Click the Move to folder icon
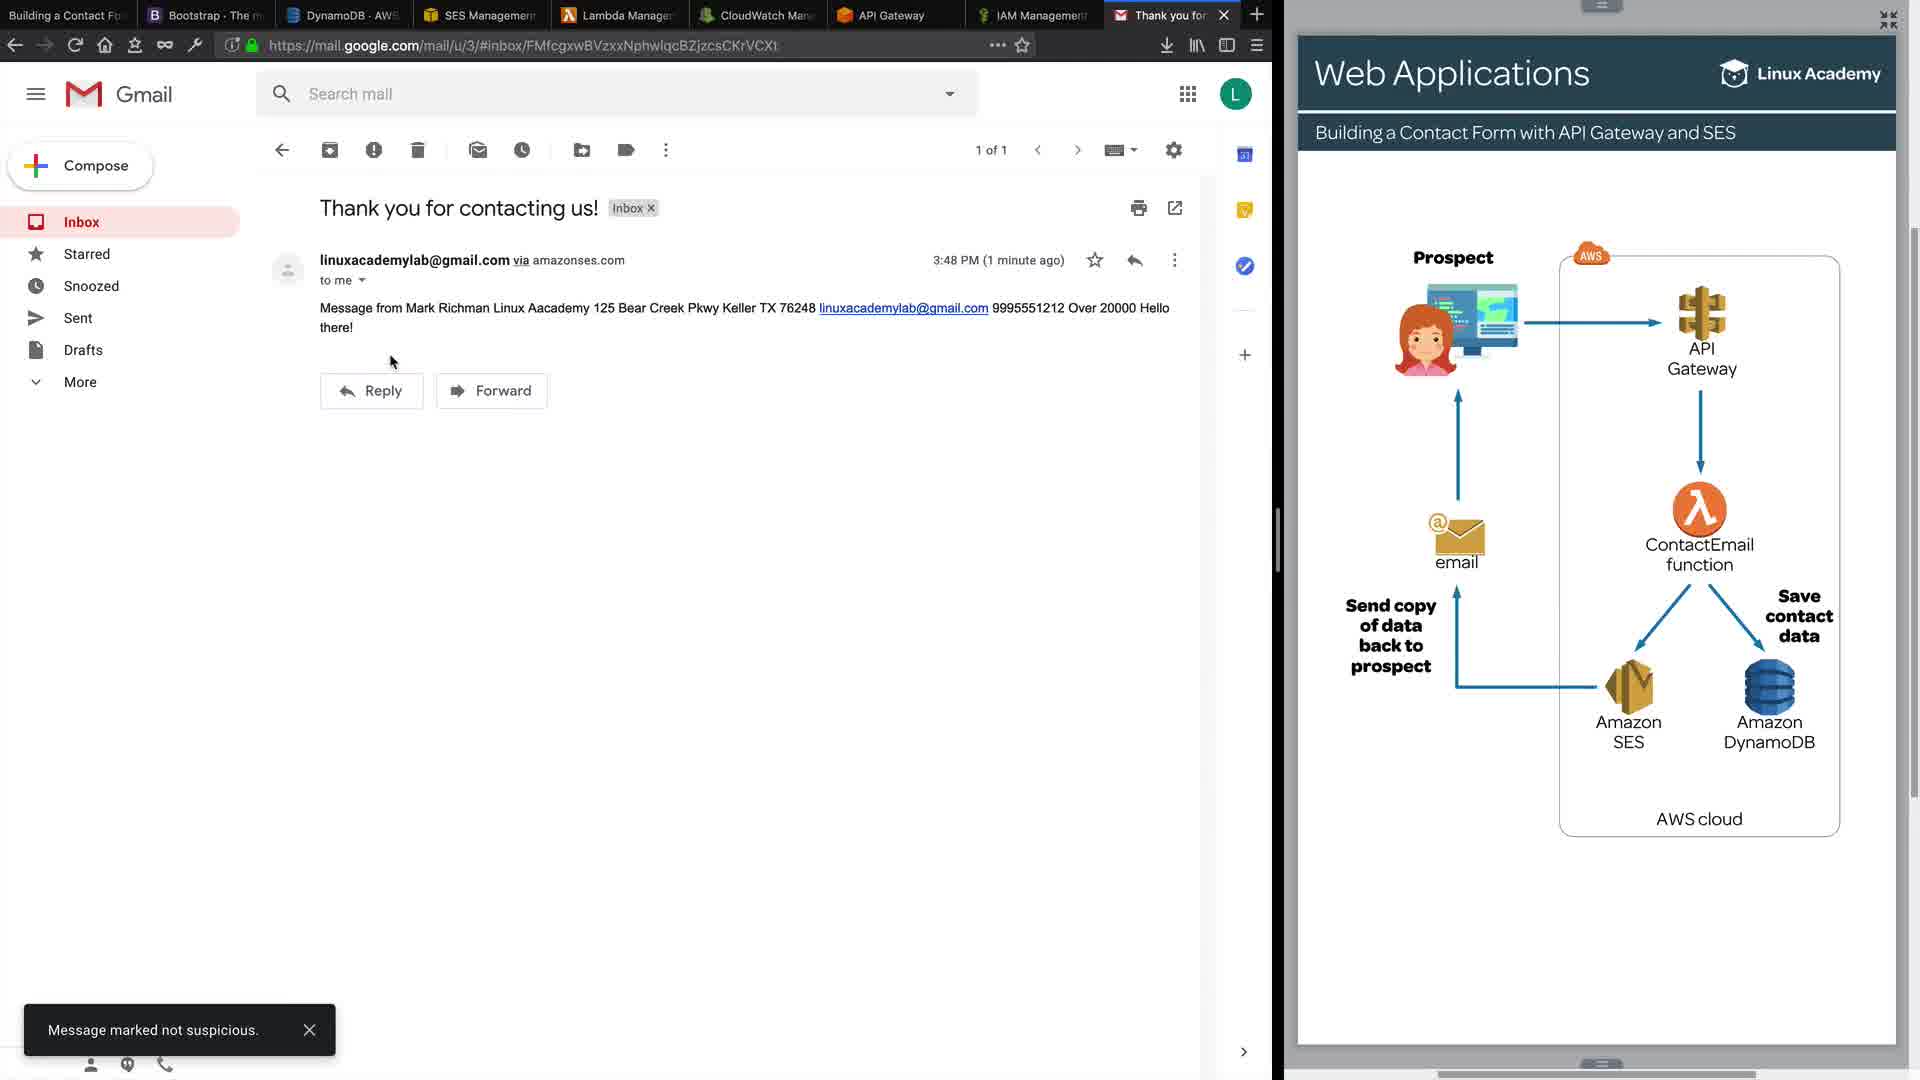1920x1080 pixels. (x=582, y=150)
